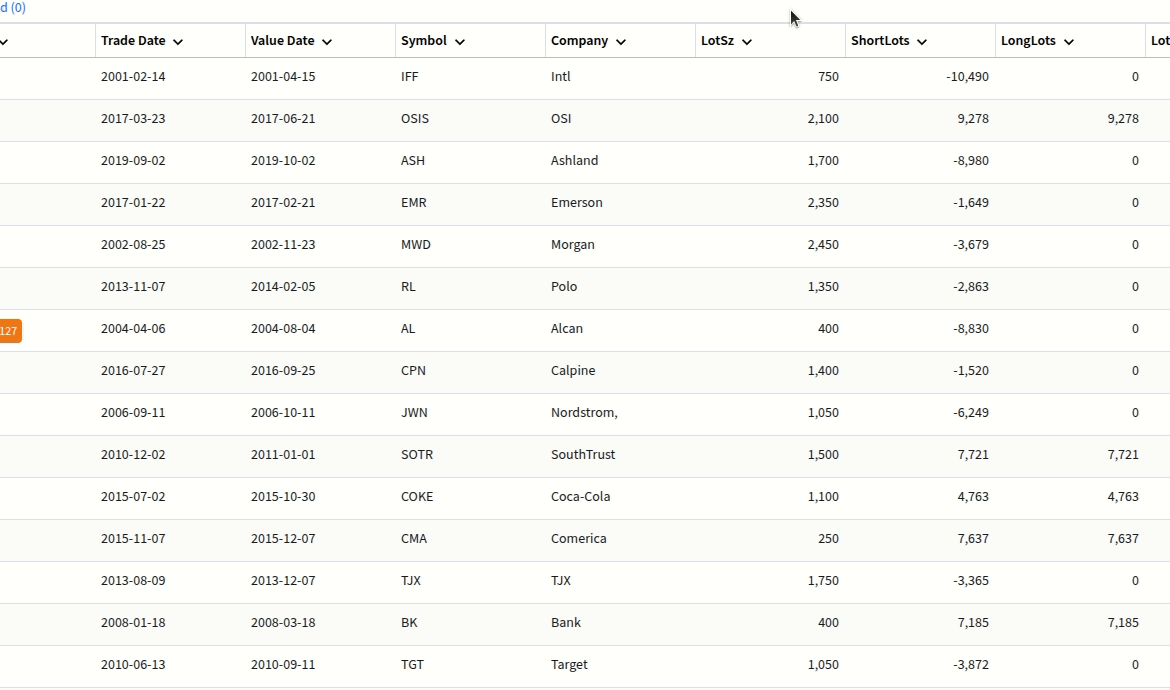Click the Bank company cell
This screenshot has width=1170, height=690.
[566, 622]
